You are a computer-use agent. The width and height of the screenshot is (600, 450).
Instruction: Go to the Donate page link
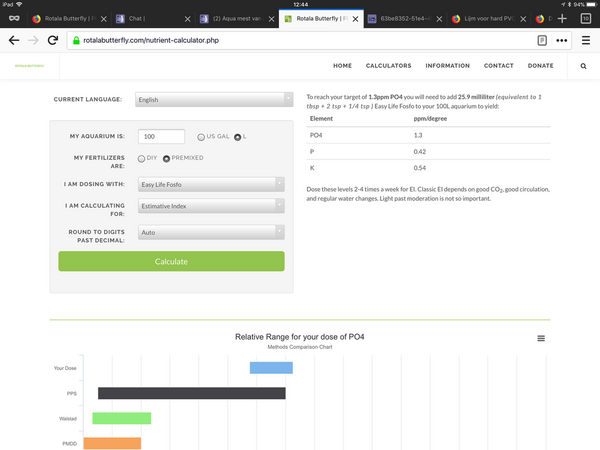click(540, 66)
